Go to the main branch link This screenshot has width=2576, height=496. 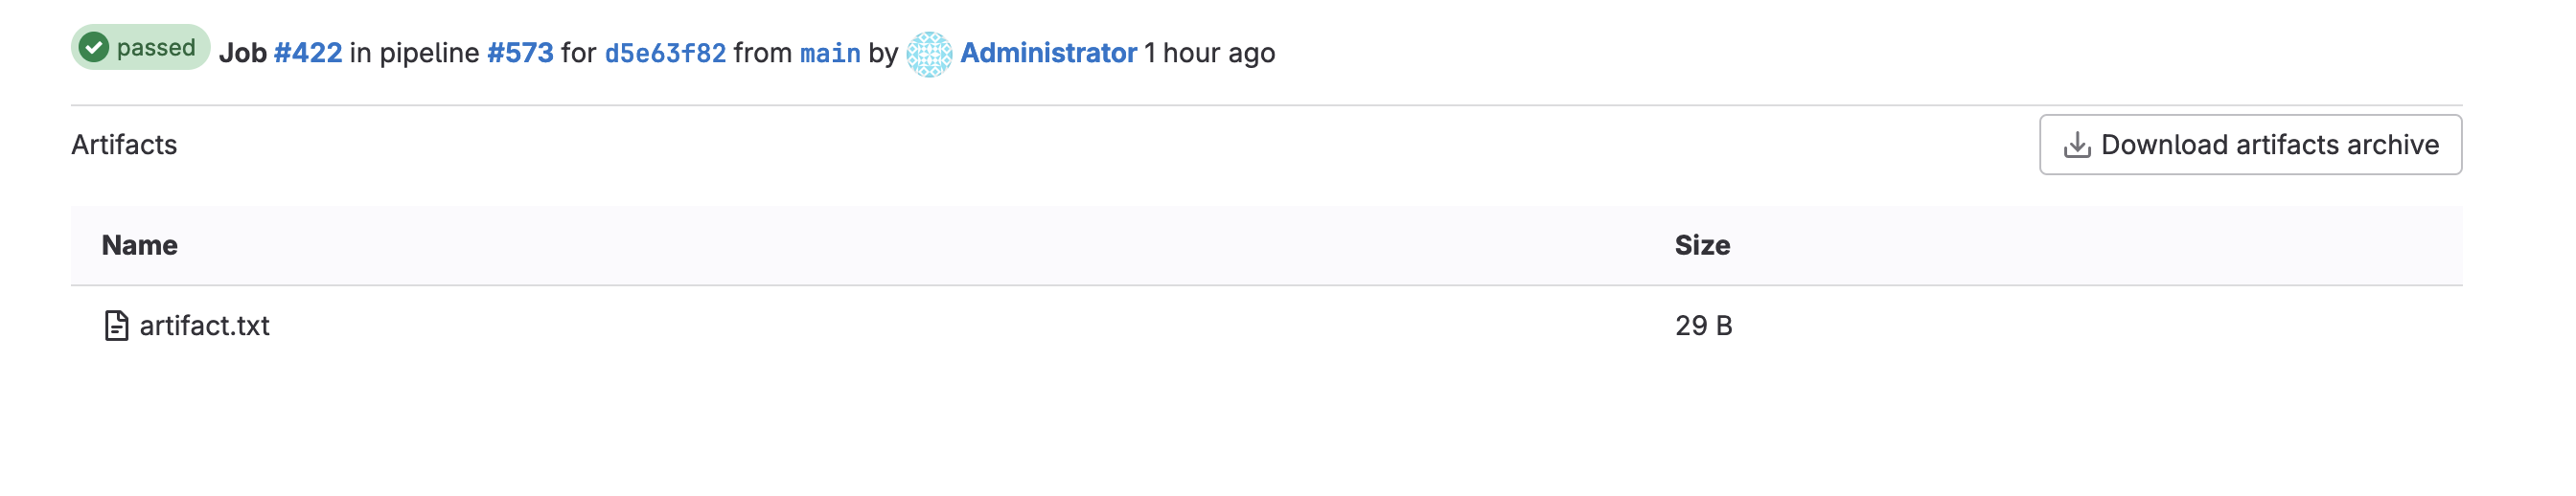tap(830, 53)
